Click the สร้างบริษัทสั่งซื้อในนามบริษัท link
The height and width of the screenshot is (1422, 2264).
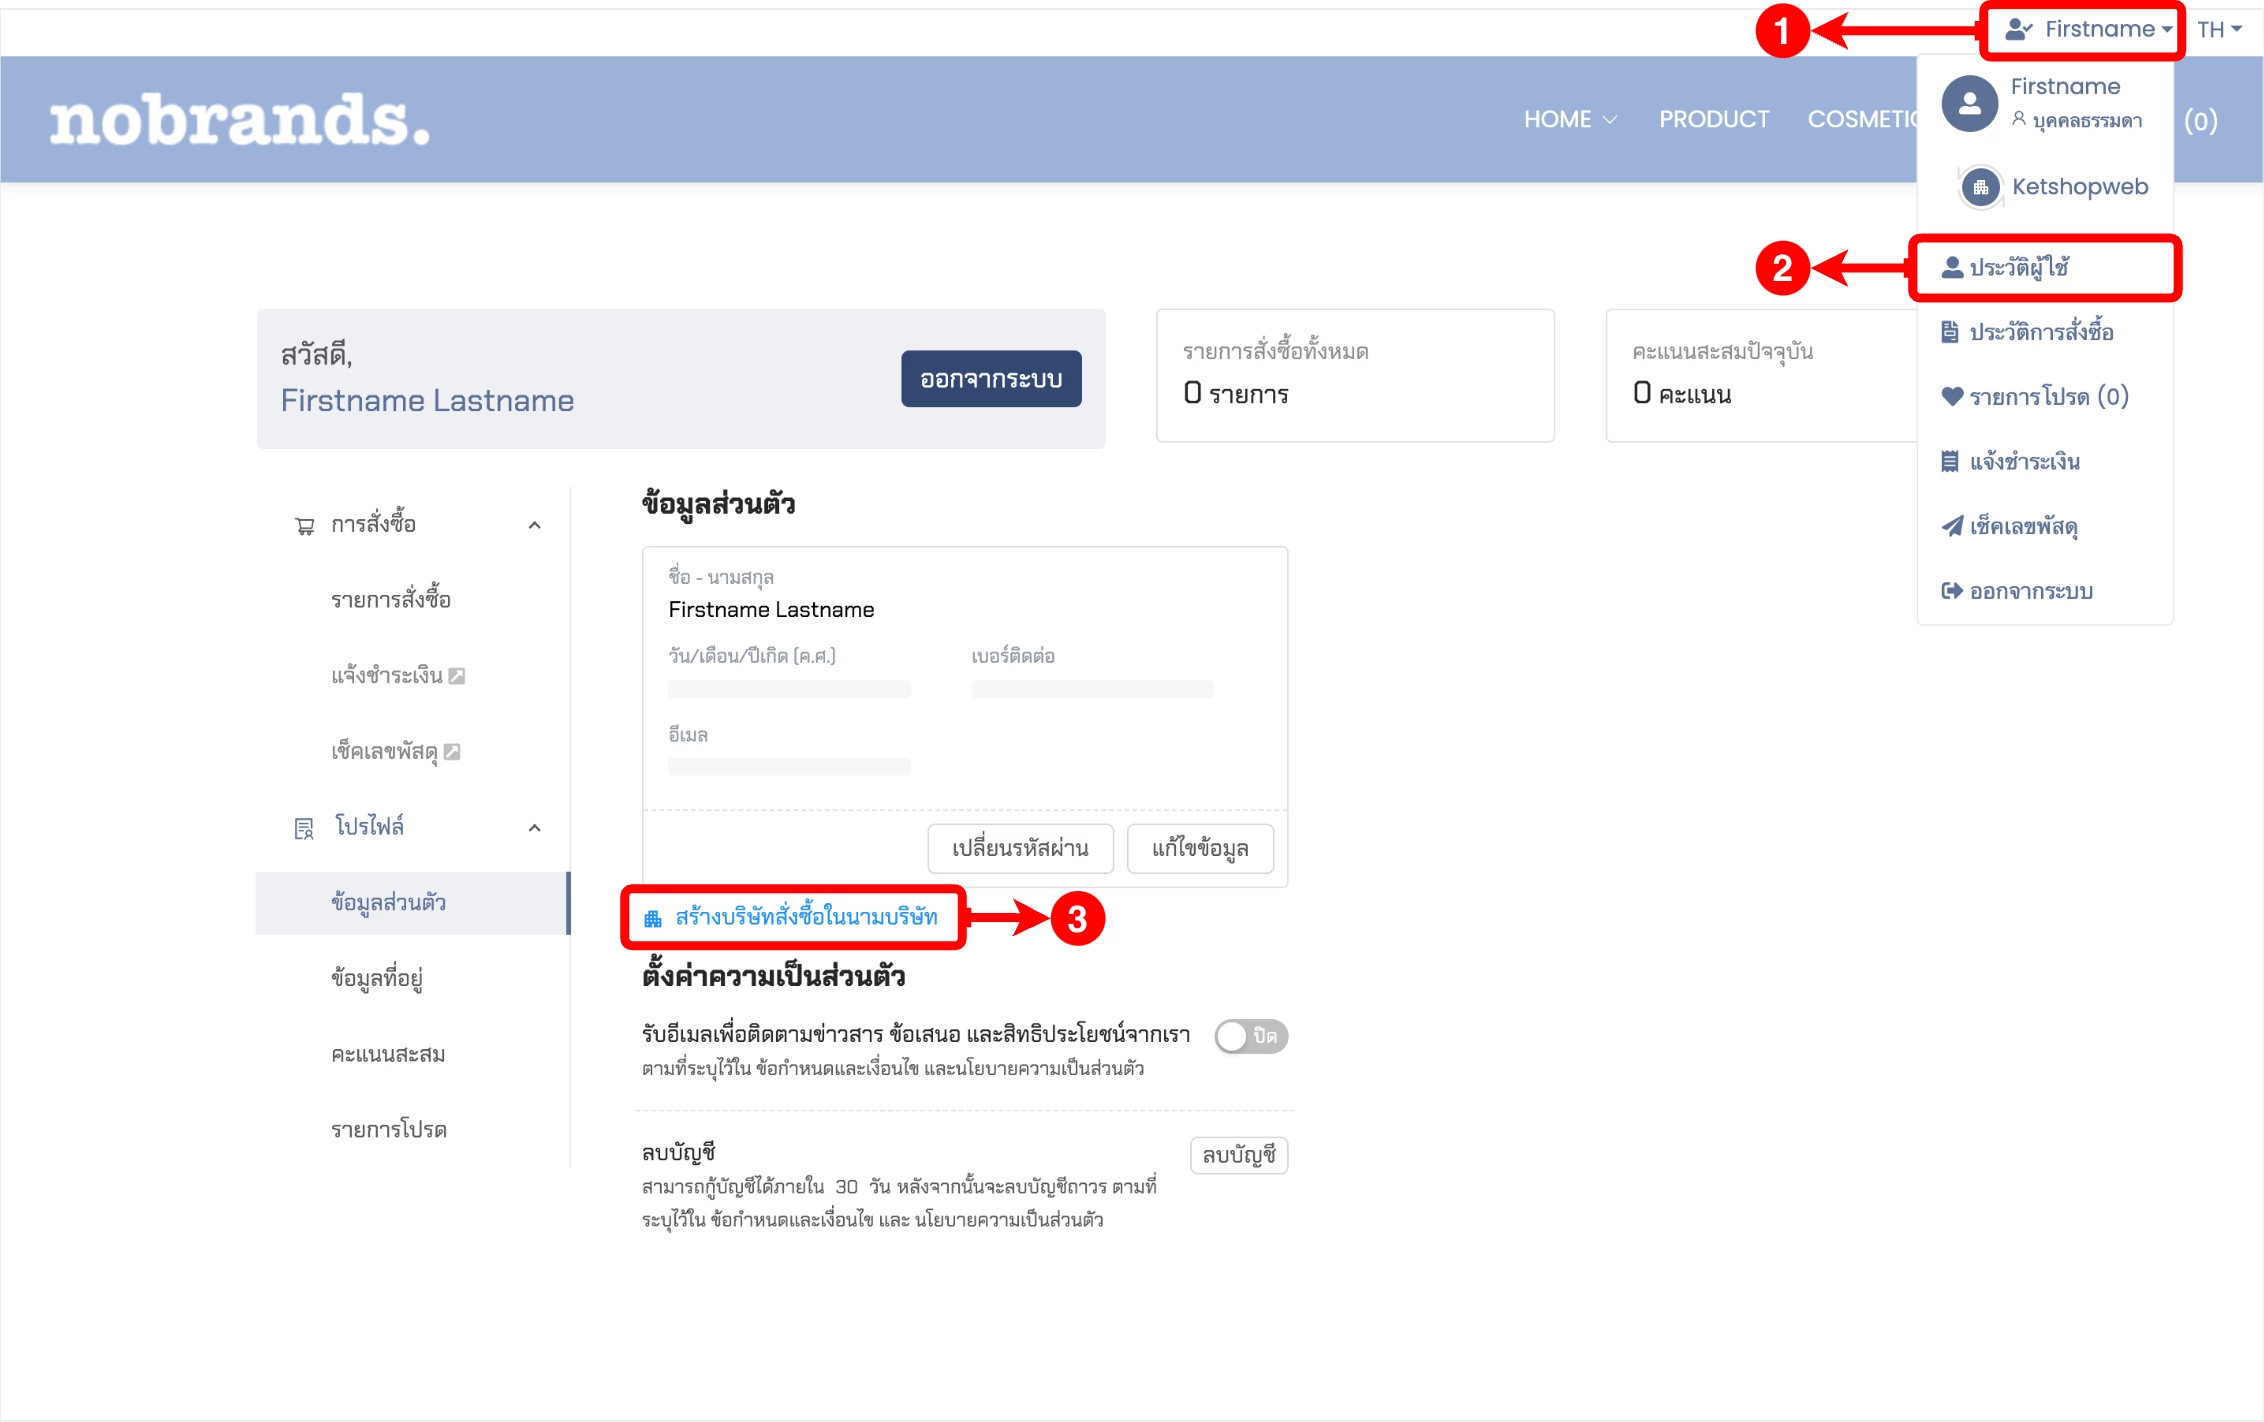(806, 917)
